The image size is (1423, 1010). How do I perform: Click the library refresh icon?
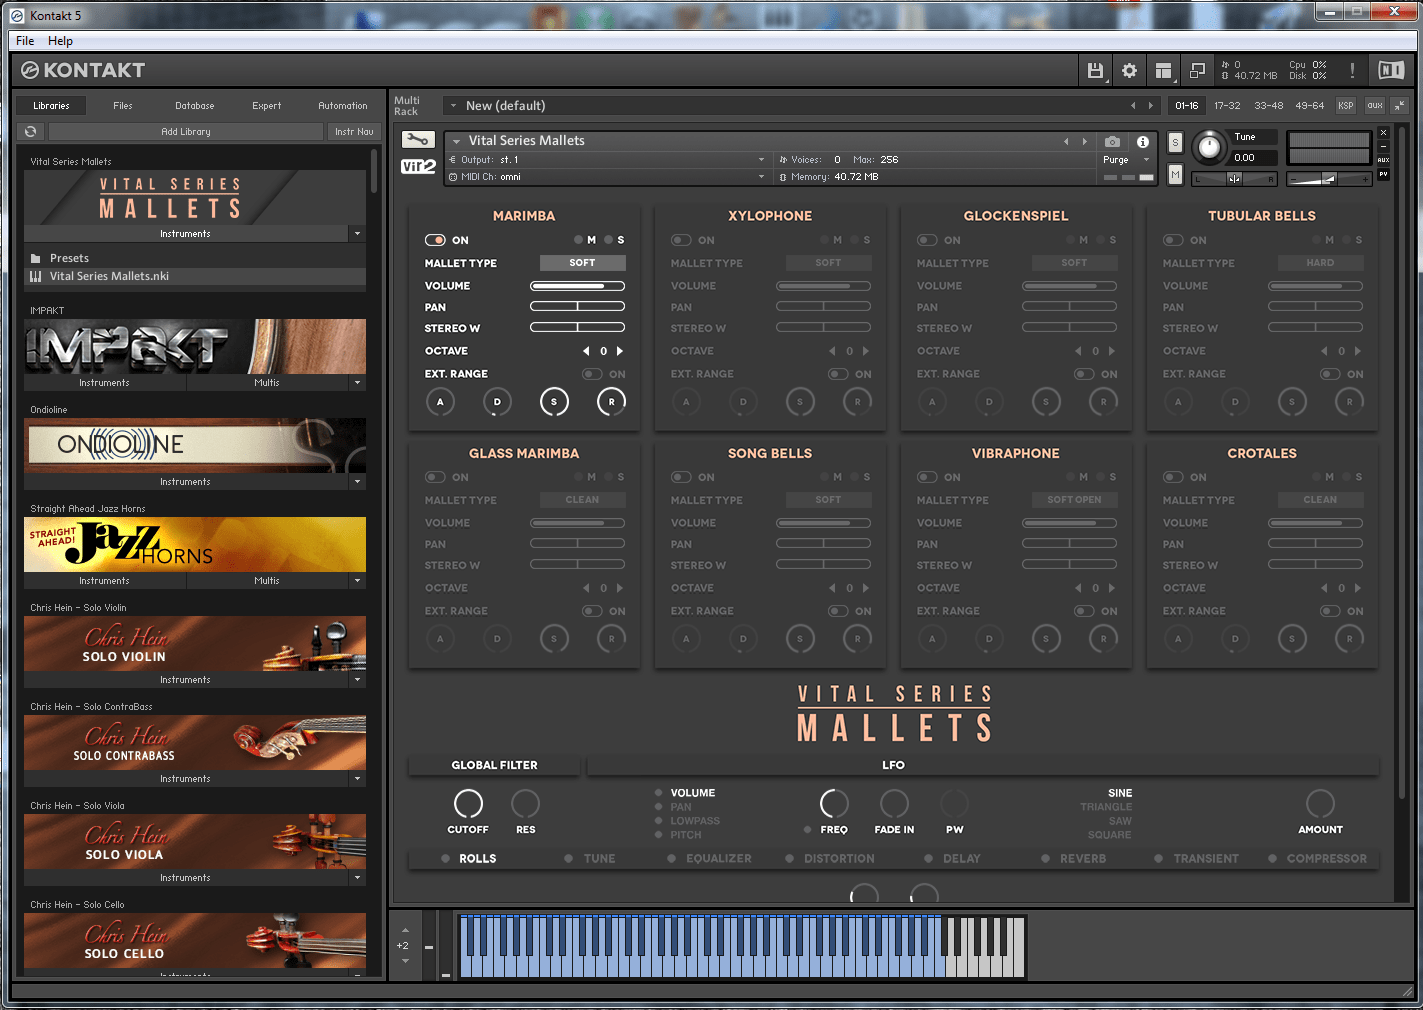pyautogui.click(x=31, y=131)
